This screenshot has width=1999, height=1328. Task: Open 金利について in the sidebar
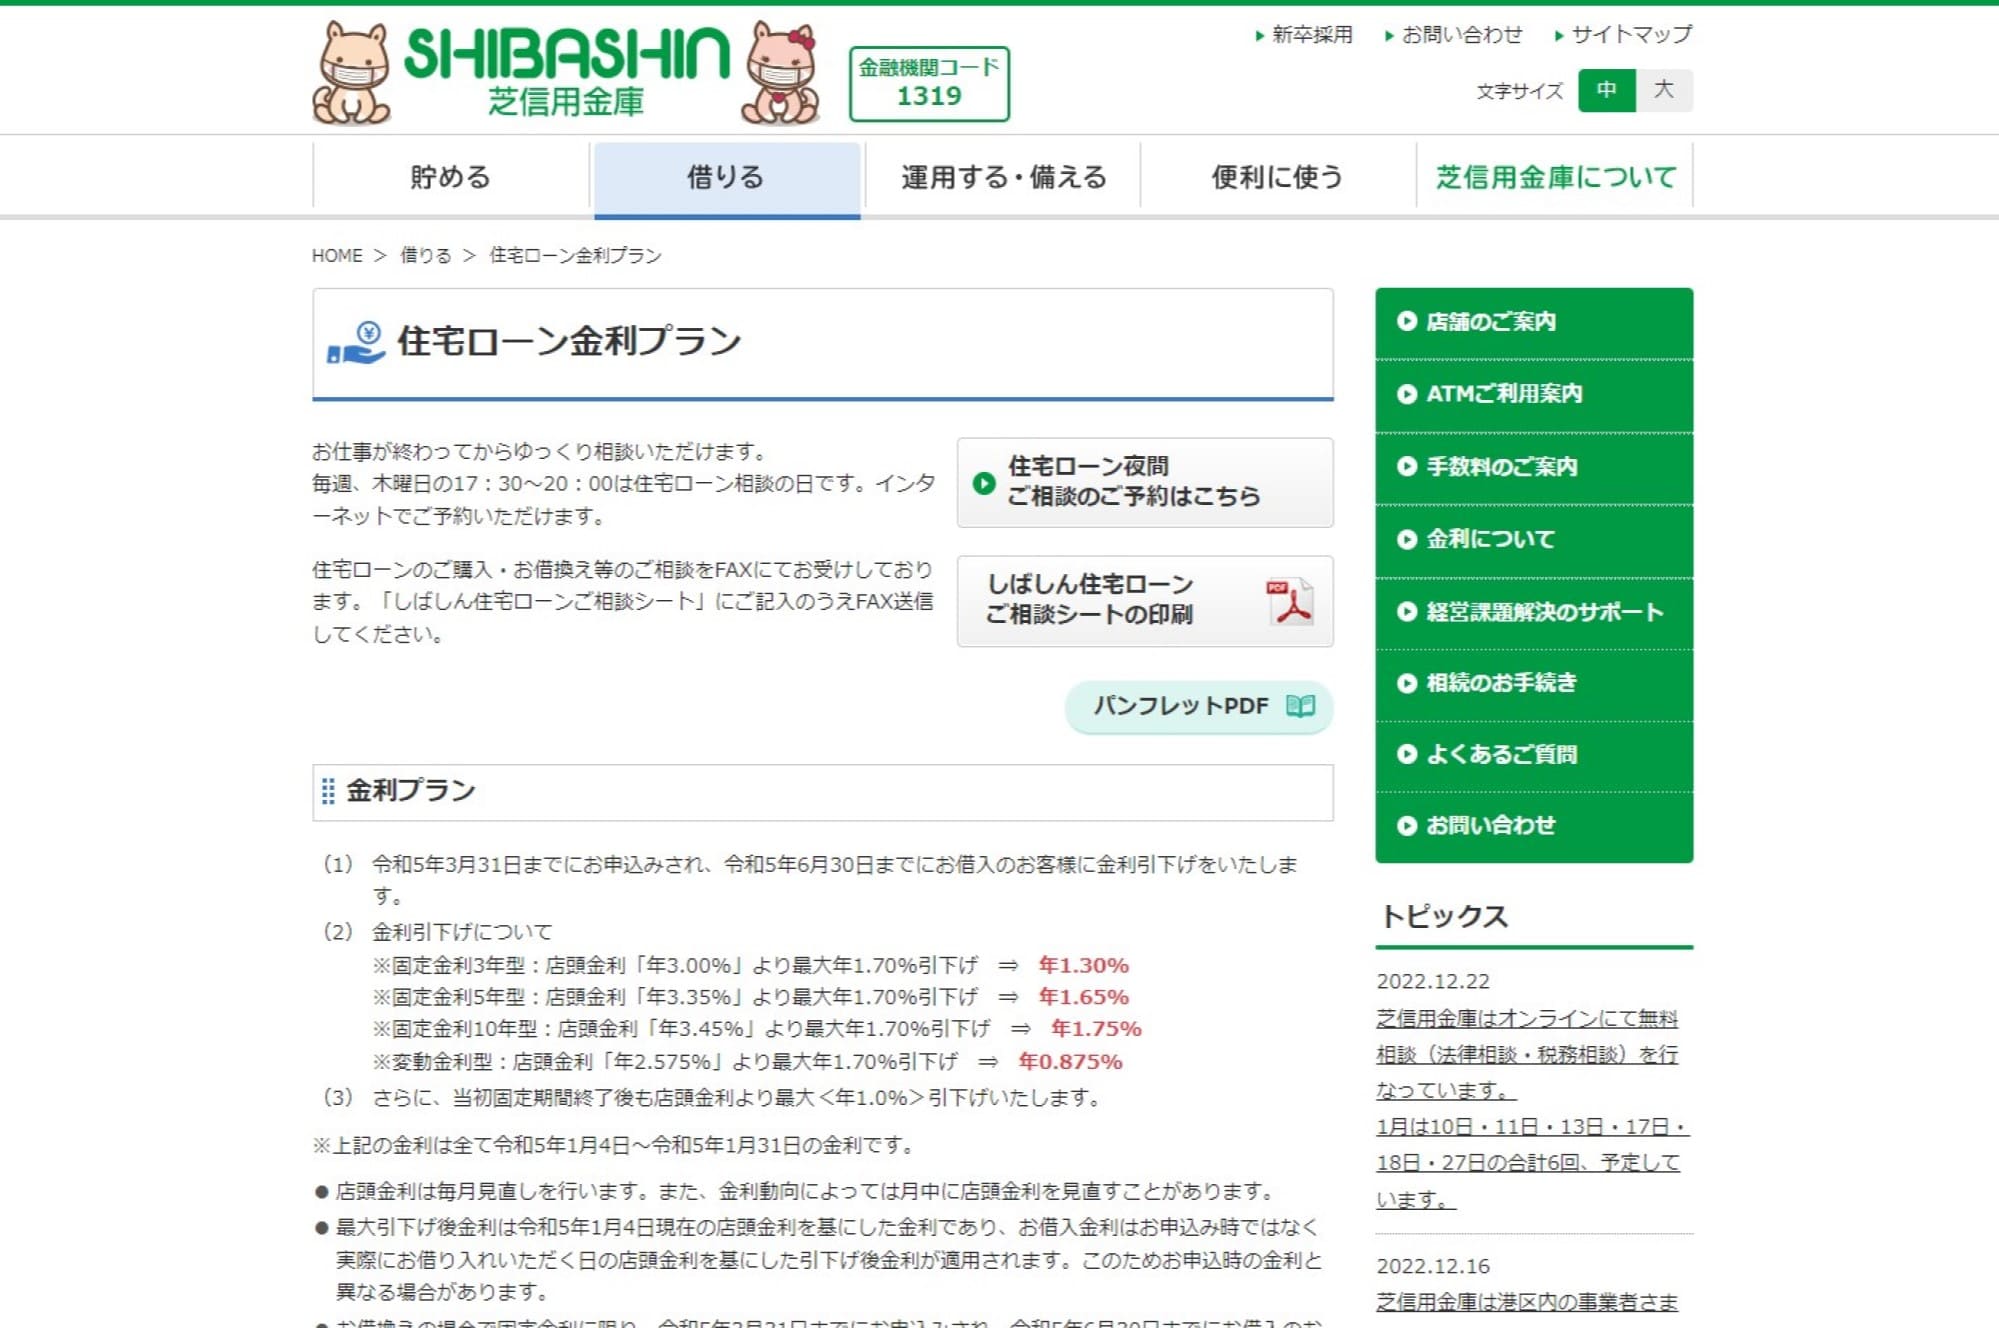1534,540
